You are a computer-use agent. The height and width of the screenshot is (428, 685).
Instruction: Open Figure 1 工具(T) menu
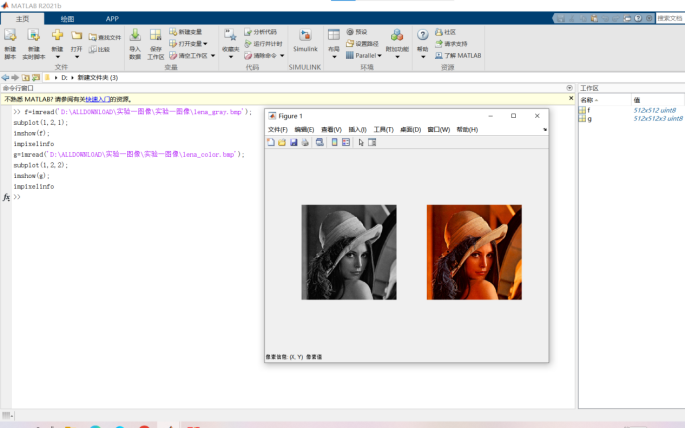tap(384, 130)
